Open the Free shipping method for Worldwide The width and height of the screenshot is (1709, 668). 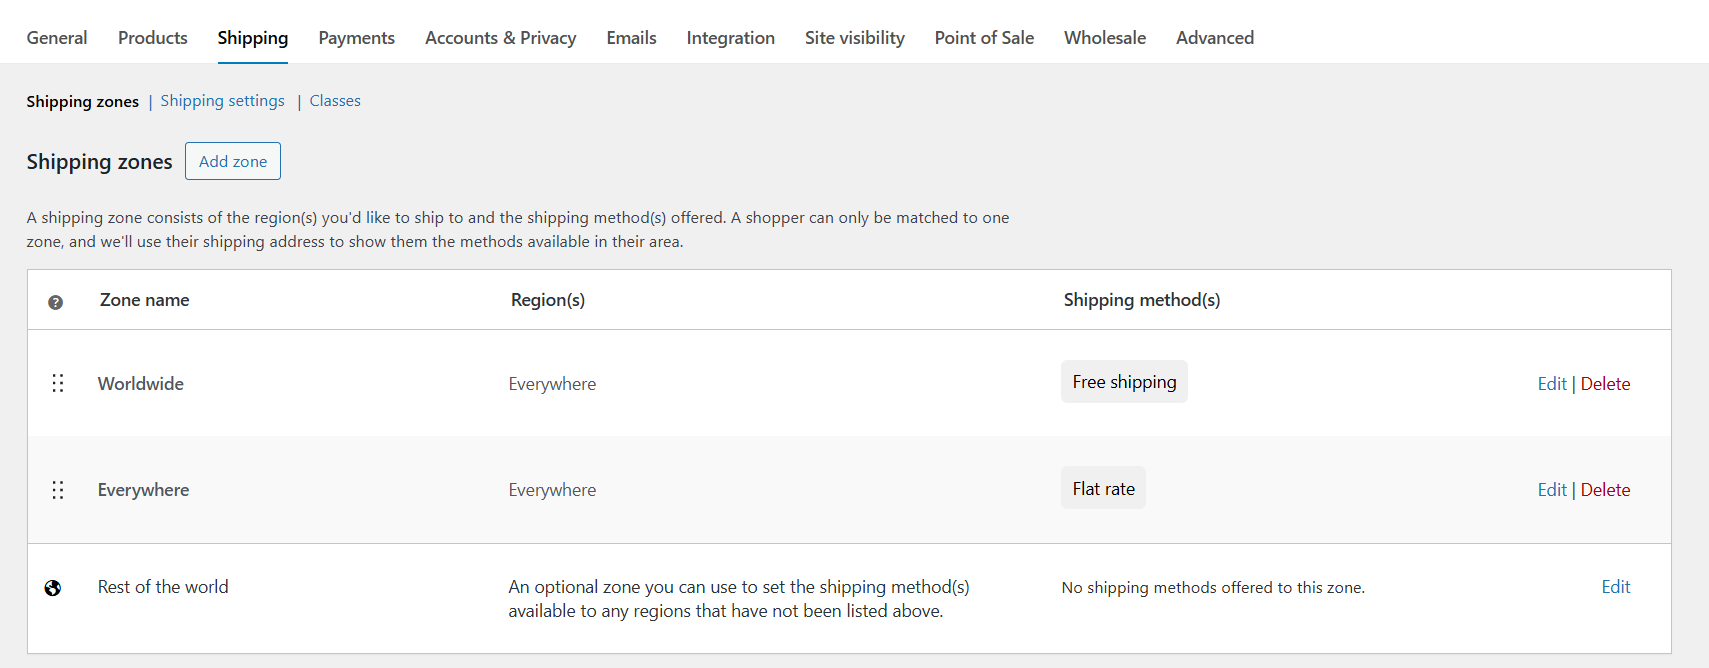pos(1123,381)
